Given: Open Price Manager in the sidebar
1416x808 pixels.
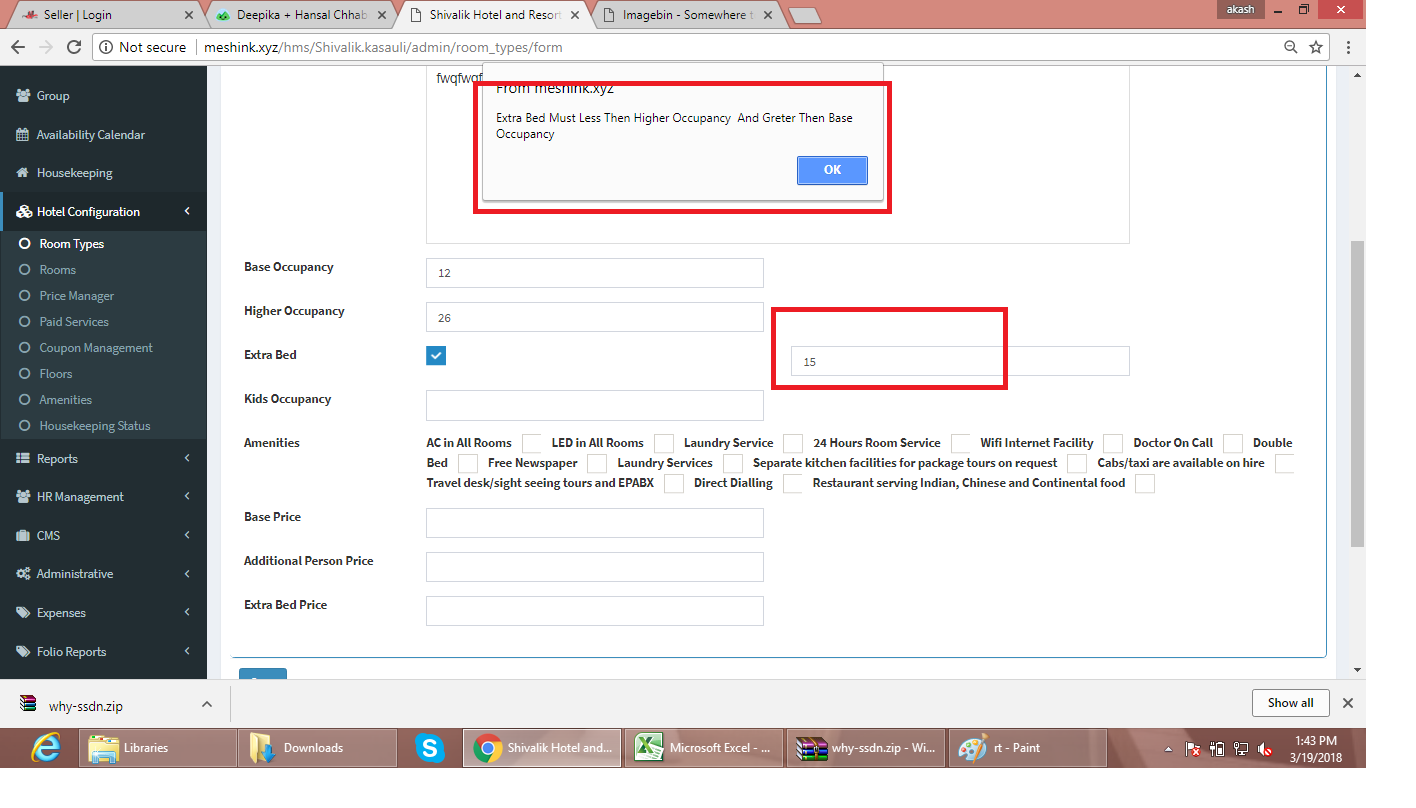Looking at the screenshot, I should pyautogui.click(x=76, y=296).
